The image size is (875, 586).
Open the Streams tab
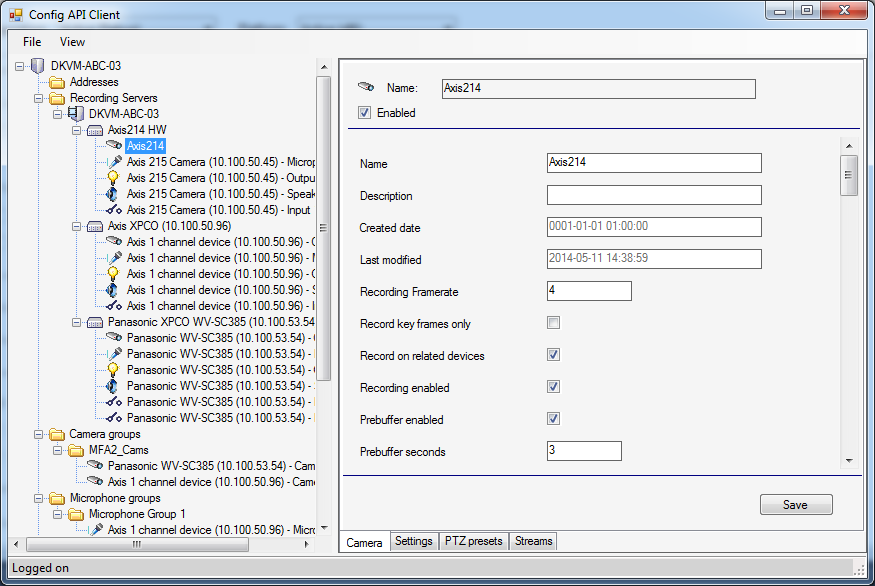click(533, 541)
